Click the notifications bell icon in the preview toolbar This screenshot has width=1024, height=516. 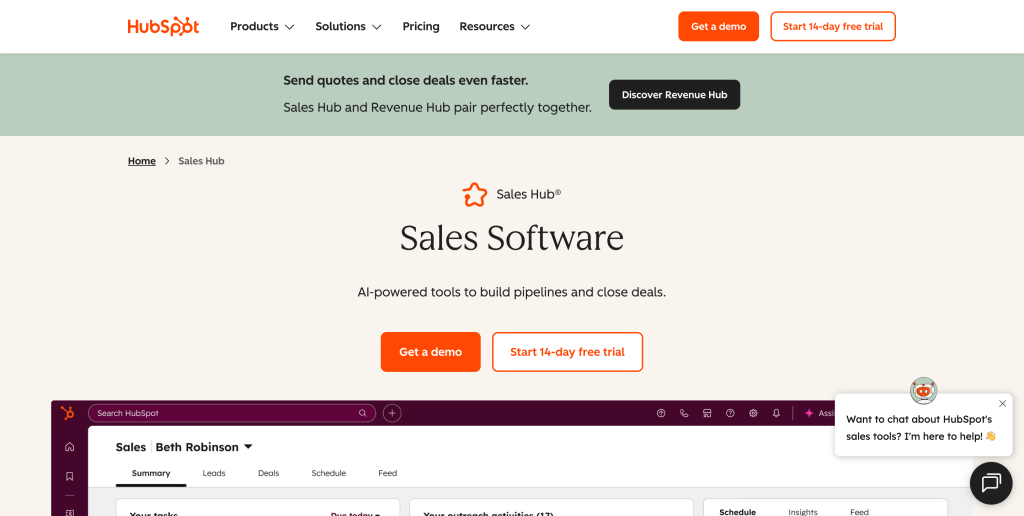(776, 413)
